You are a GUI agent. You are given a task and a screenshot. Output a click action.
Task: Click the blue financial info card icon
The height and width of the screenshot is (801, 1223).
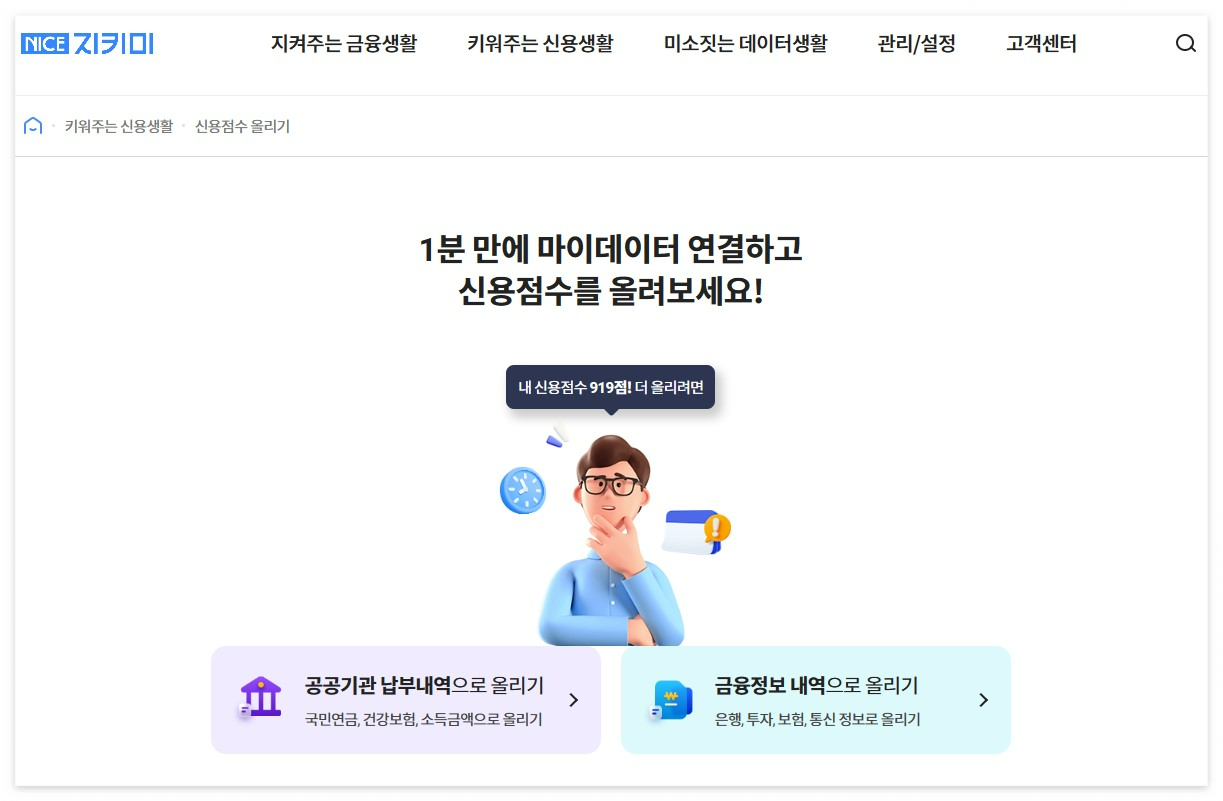click(x=671, y=699)
